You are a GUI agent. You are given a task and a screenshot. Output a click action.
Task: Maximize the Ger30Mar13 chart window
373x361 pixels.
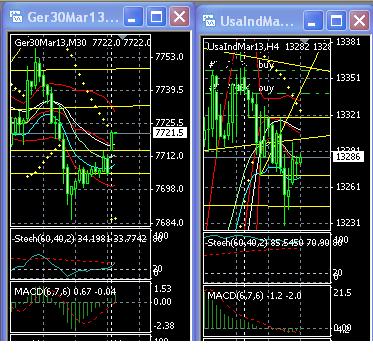(156, 17)
